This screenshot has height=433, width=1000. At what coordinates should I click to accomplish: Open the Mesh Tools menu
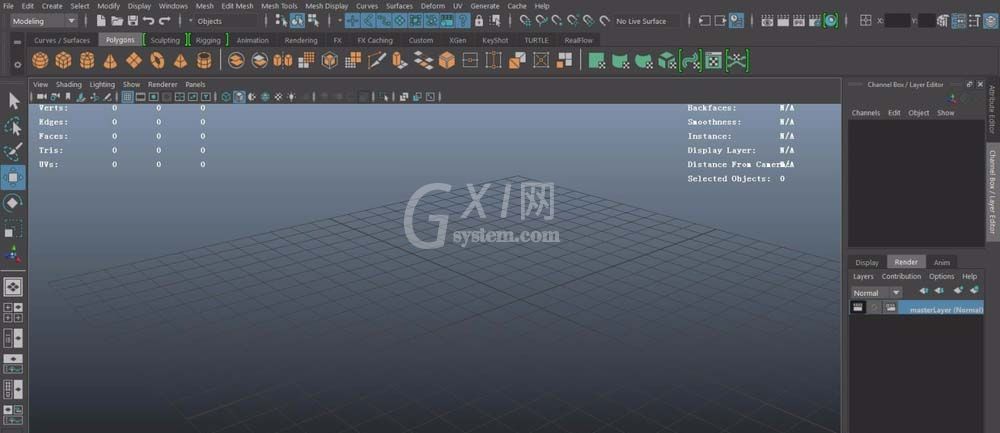coord(279,6)
